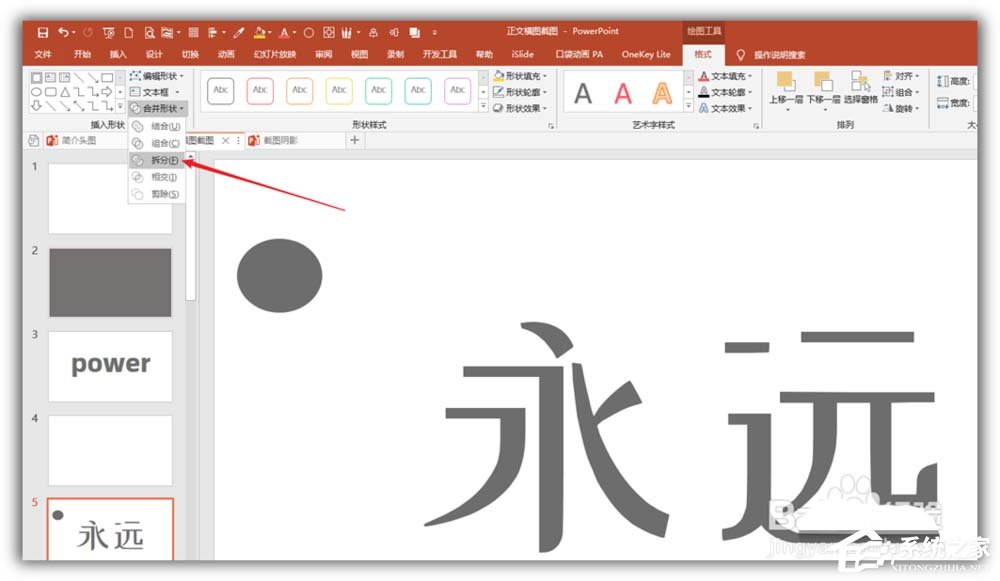Select slide 3 with the power text
The image size is (1000, 581).
110,365
